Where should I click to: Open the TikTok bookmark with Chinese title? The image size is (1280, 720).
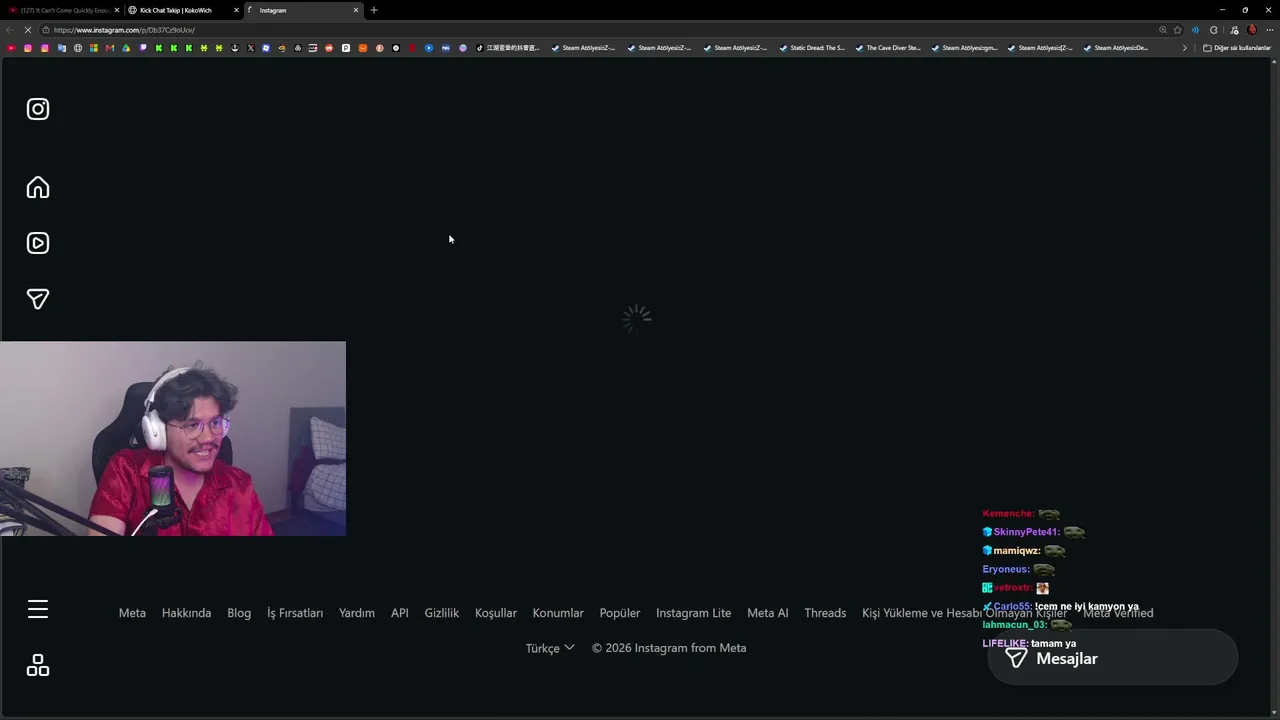pos(508,48)
